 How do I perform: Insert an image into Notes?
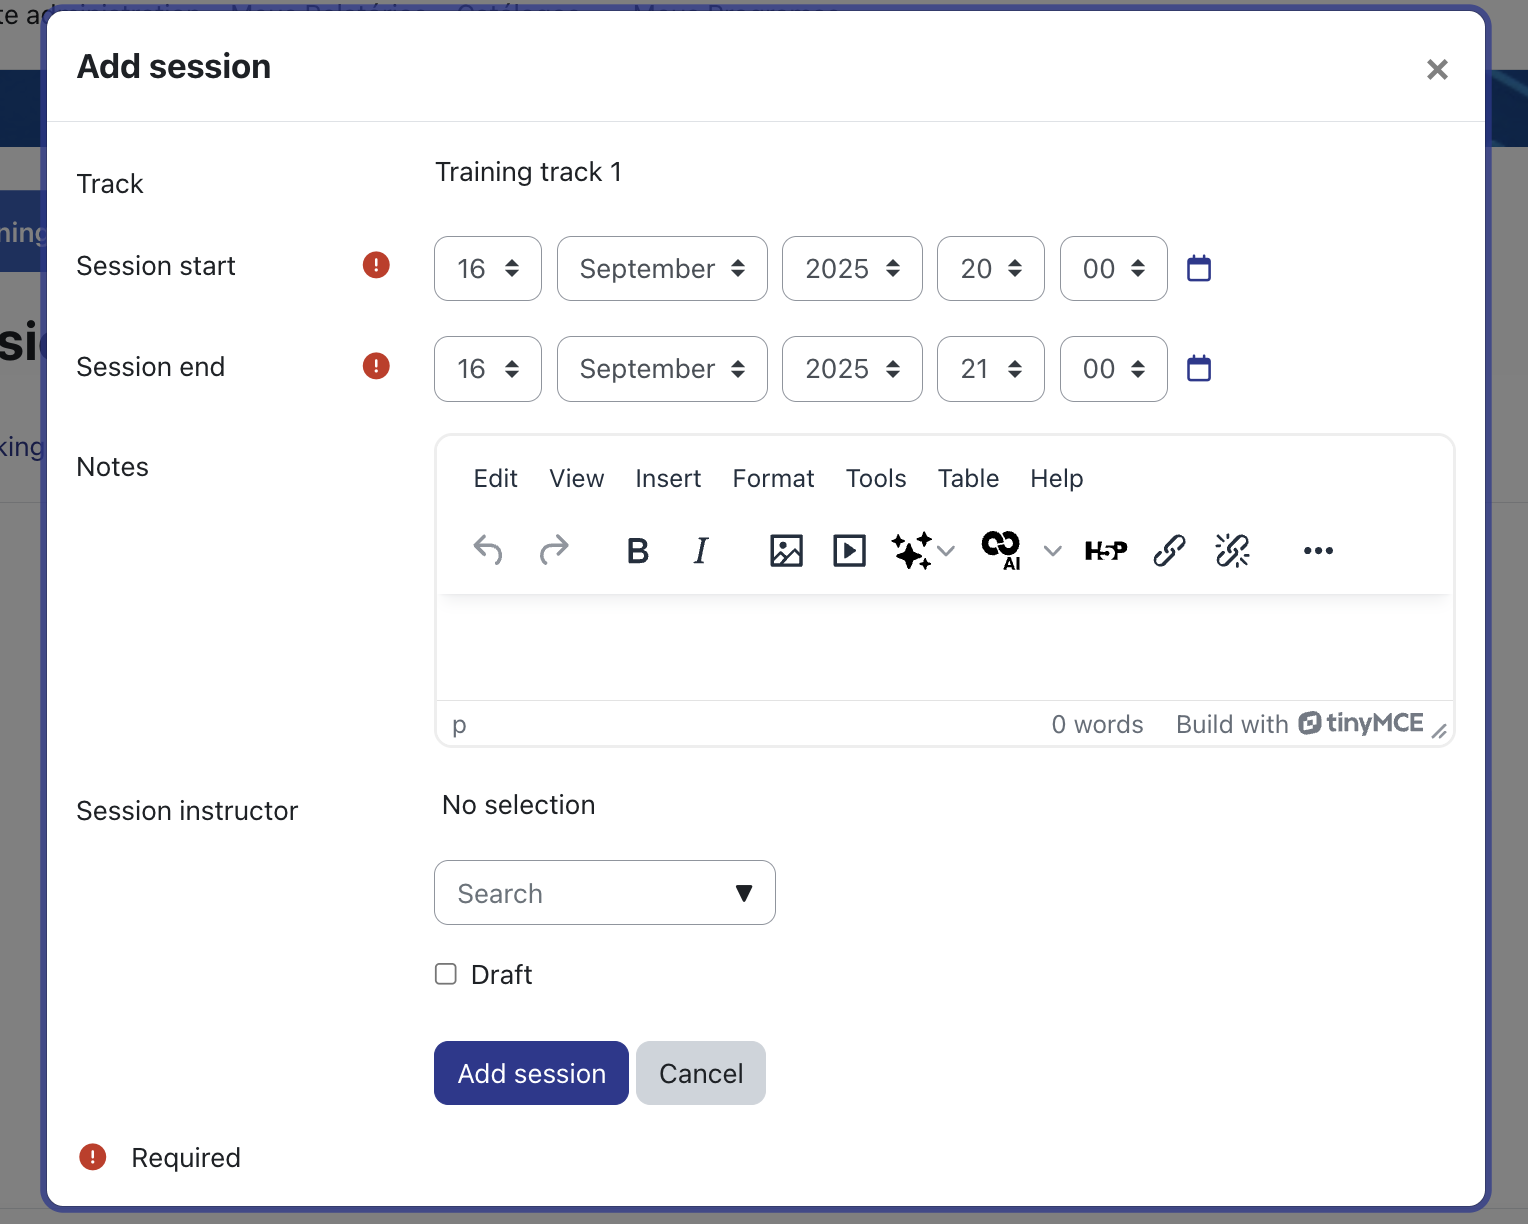pos(786,550)
